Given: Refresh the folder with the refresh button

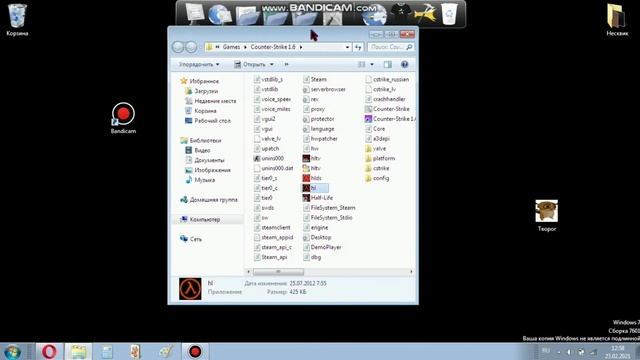Looking at the screenshot, I should pyautogui.click(x=358, y=47).
